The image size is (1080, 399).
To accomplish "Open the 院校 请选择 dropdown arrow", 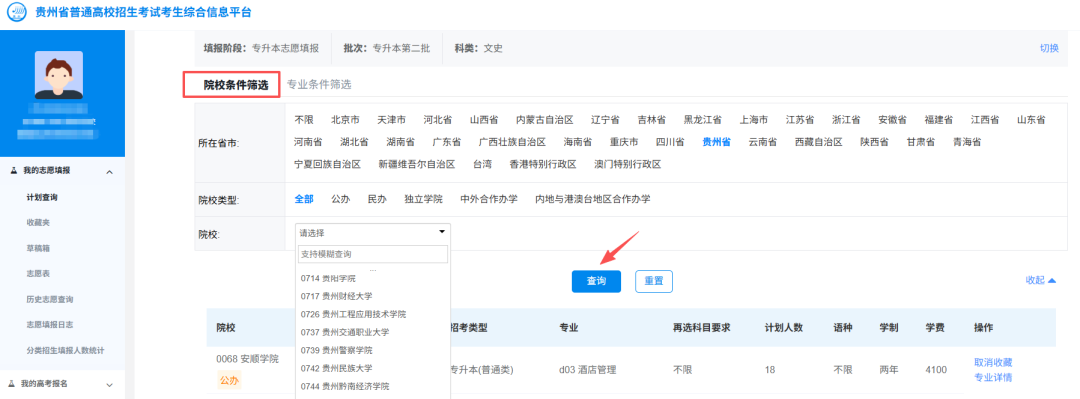I will coord(442,232).
